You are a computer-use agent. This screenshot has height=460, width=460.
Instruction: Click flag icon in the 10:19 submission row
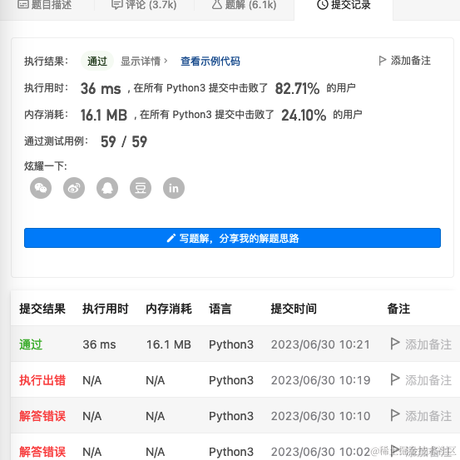pos(395,379)
